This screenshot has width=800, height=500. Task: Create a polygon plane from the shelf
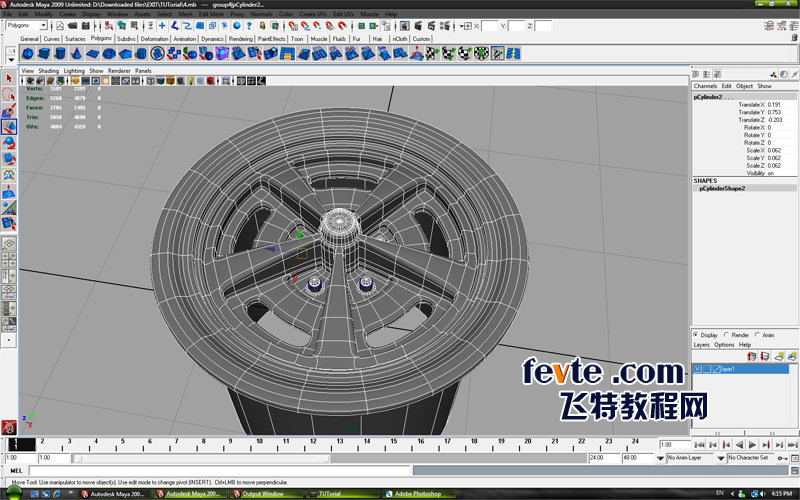(92, 53)
